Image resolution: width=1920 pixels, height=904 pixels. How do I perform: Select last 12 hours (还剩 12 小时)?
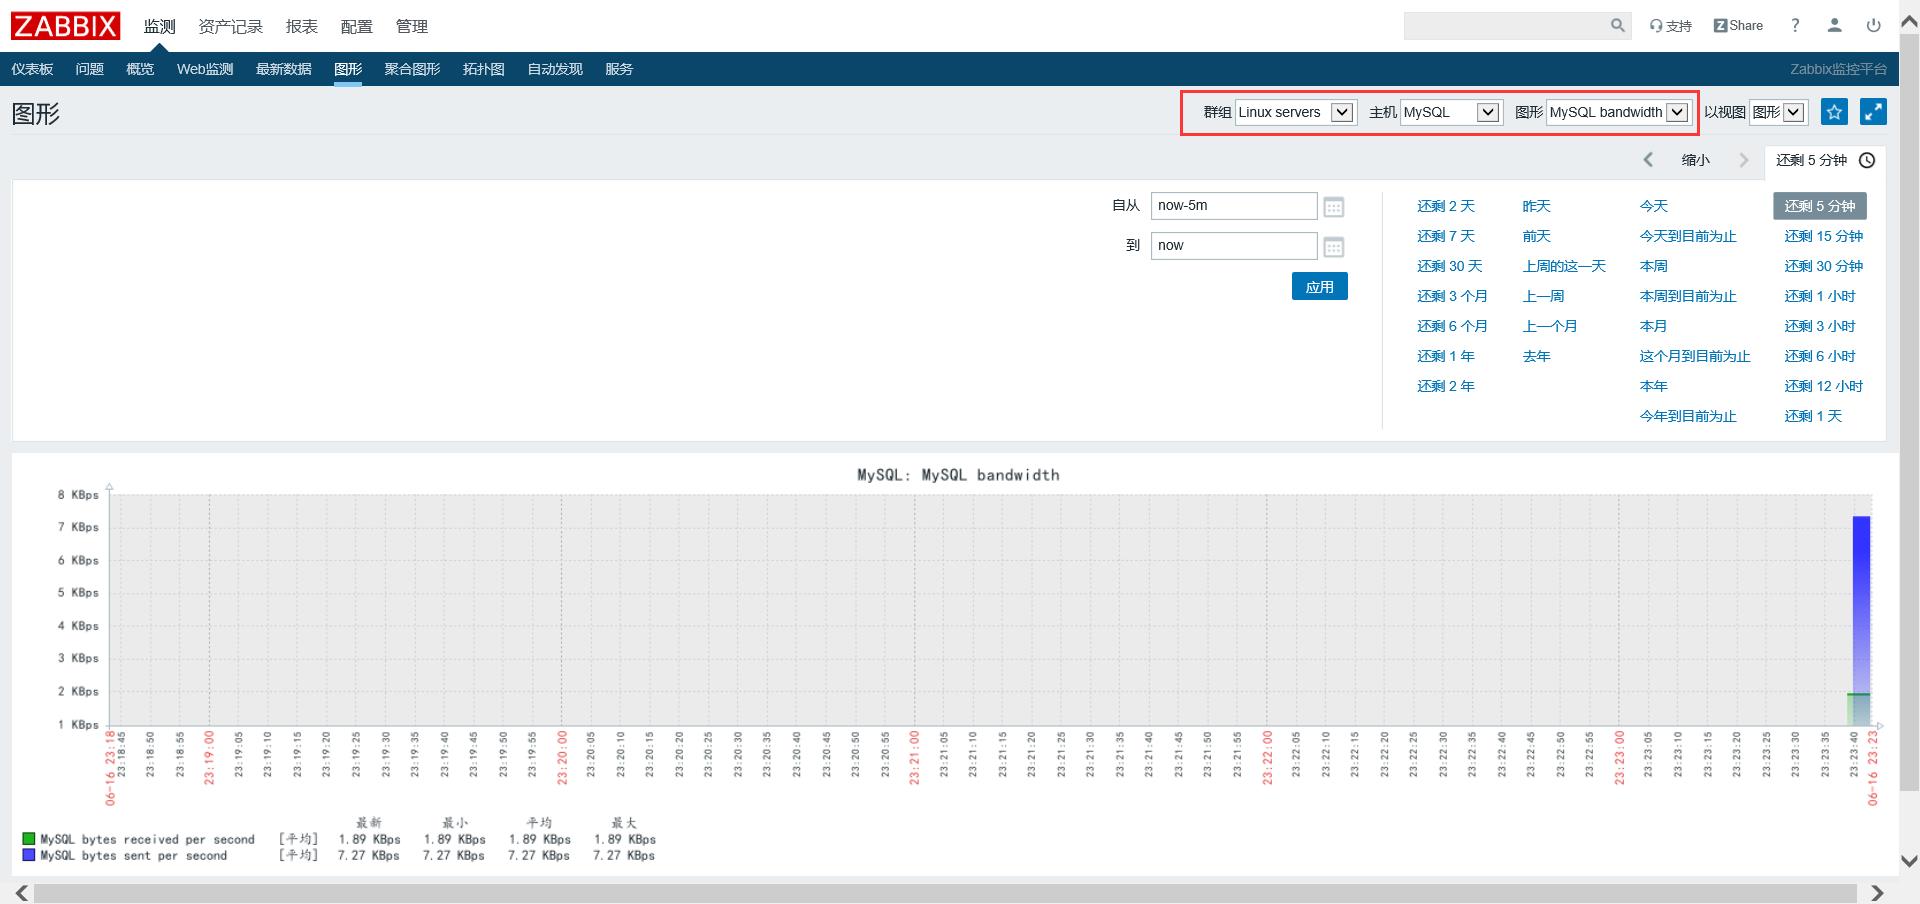click(1823, 386)
